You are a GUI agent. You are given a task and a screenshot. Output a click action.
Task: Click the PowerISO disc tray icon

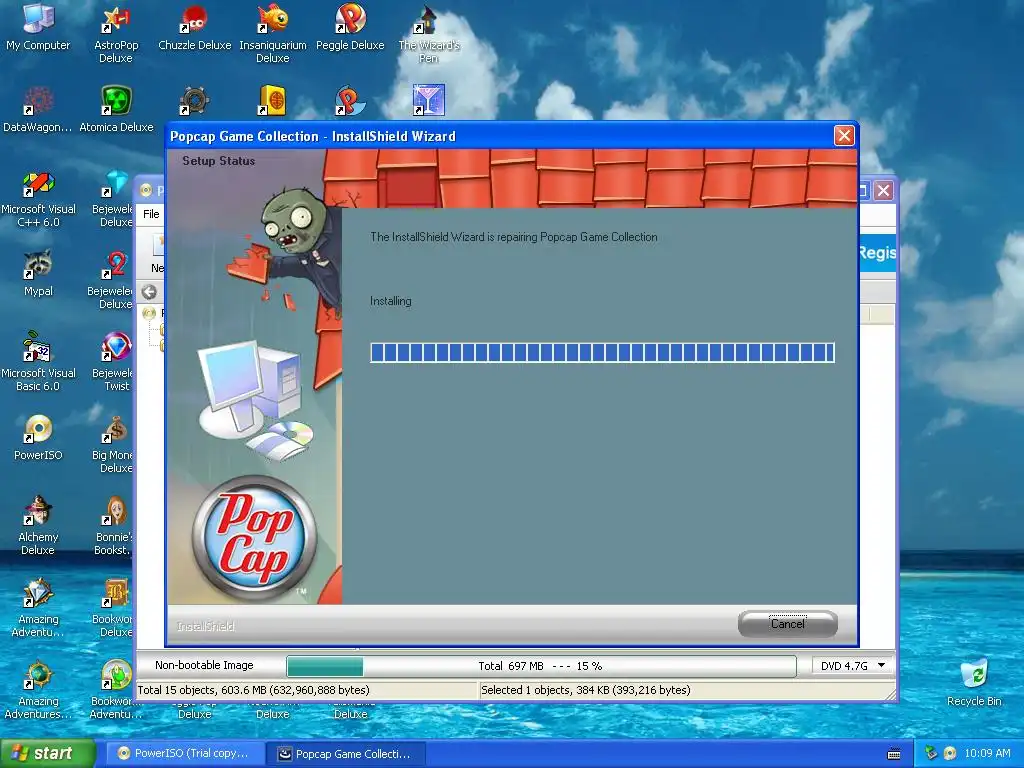950,753
